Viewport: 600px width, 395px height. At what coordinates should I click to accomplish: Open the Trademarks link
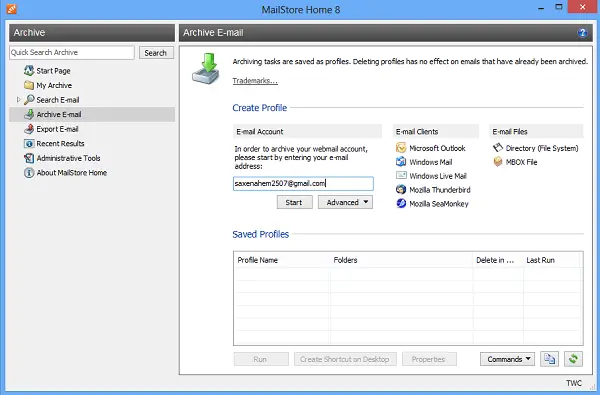coord(255,81)
